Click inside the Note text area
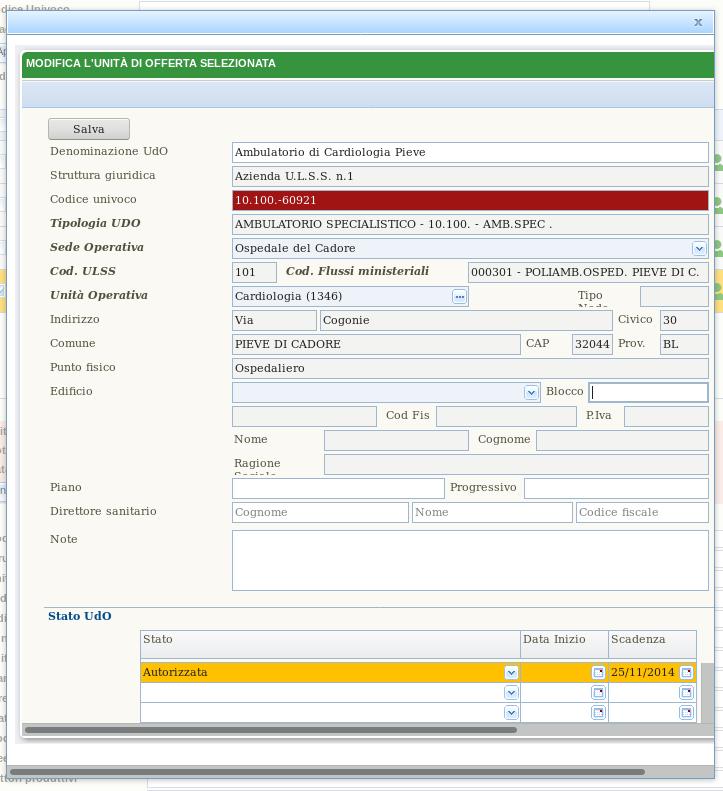This screenshot has height=791, width=723. (470, 560)
